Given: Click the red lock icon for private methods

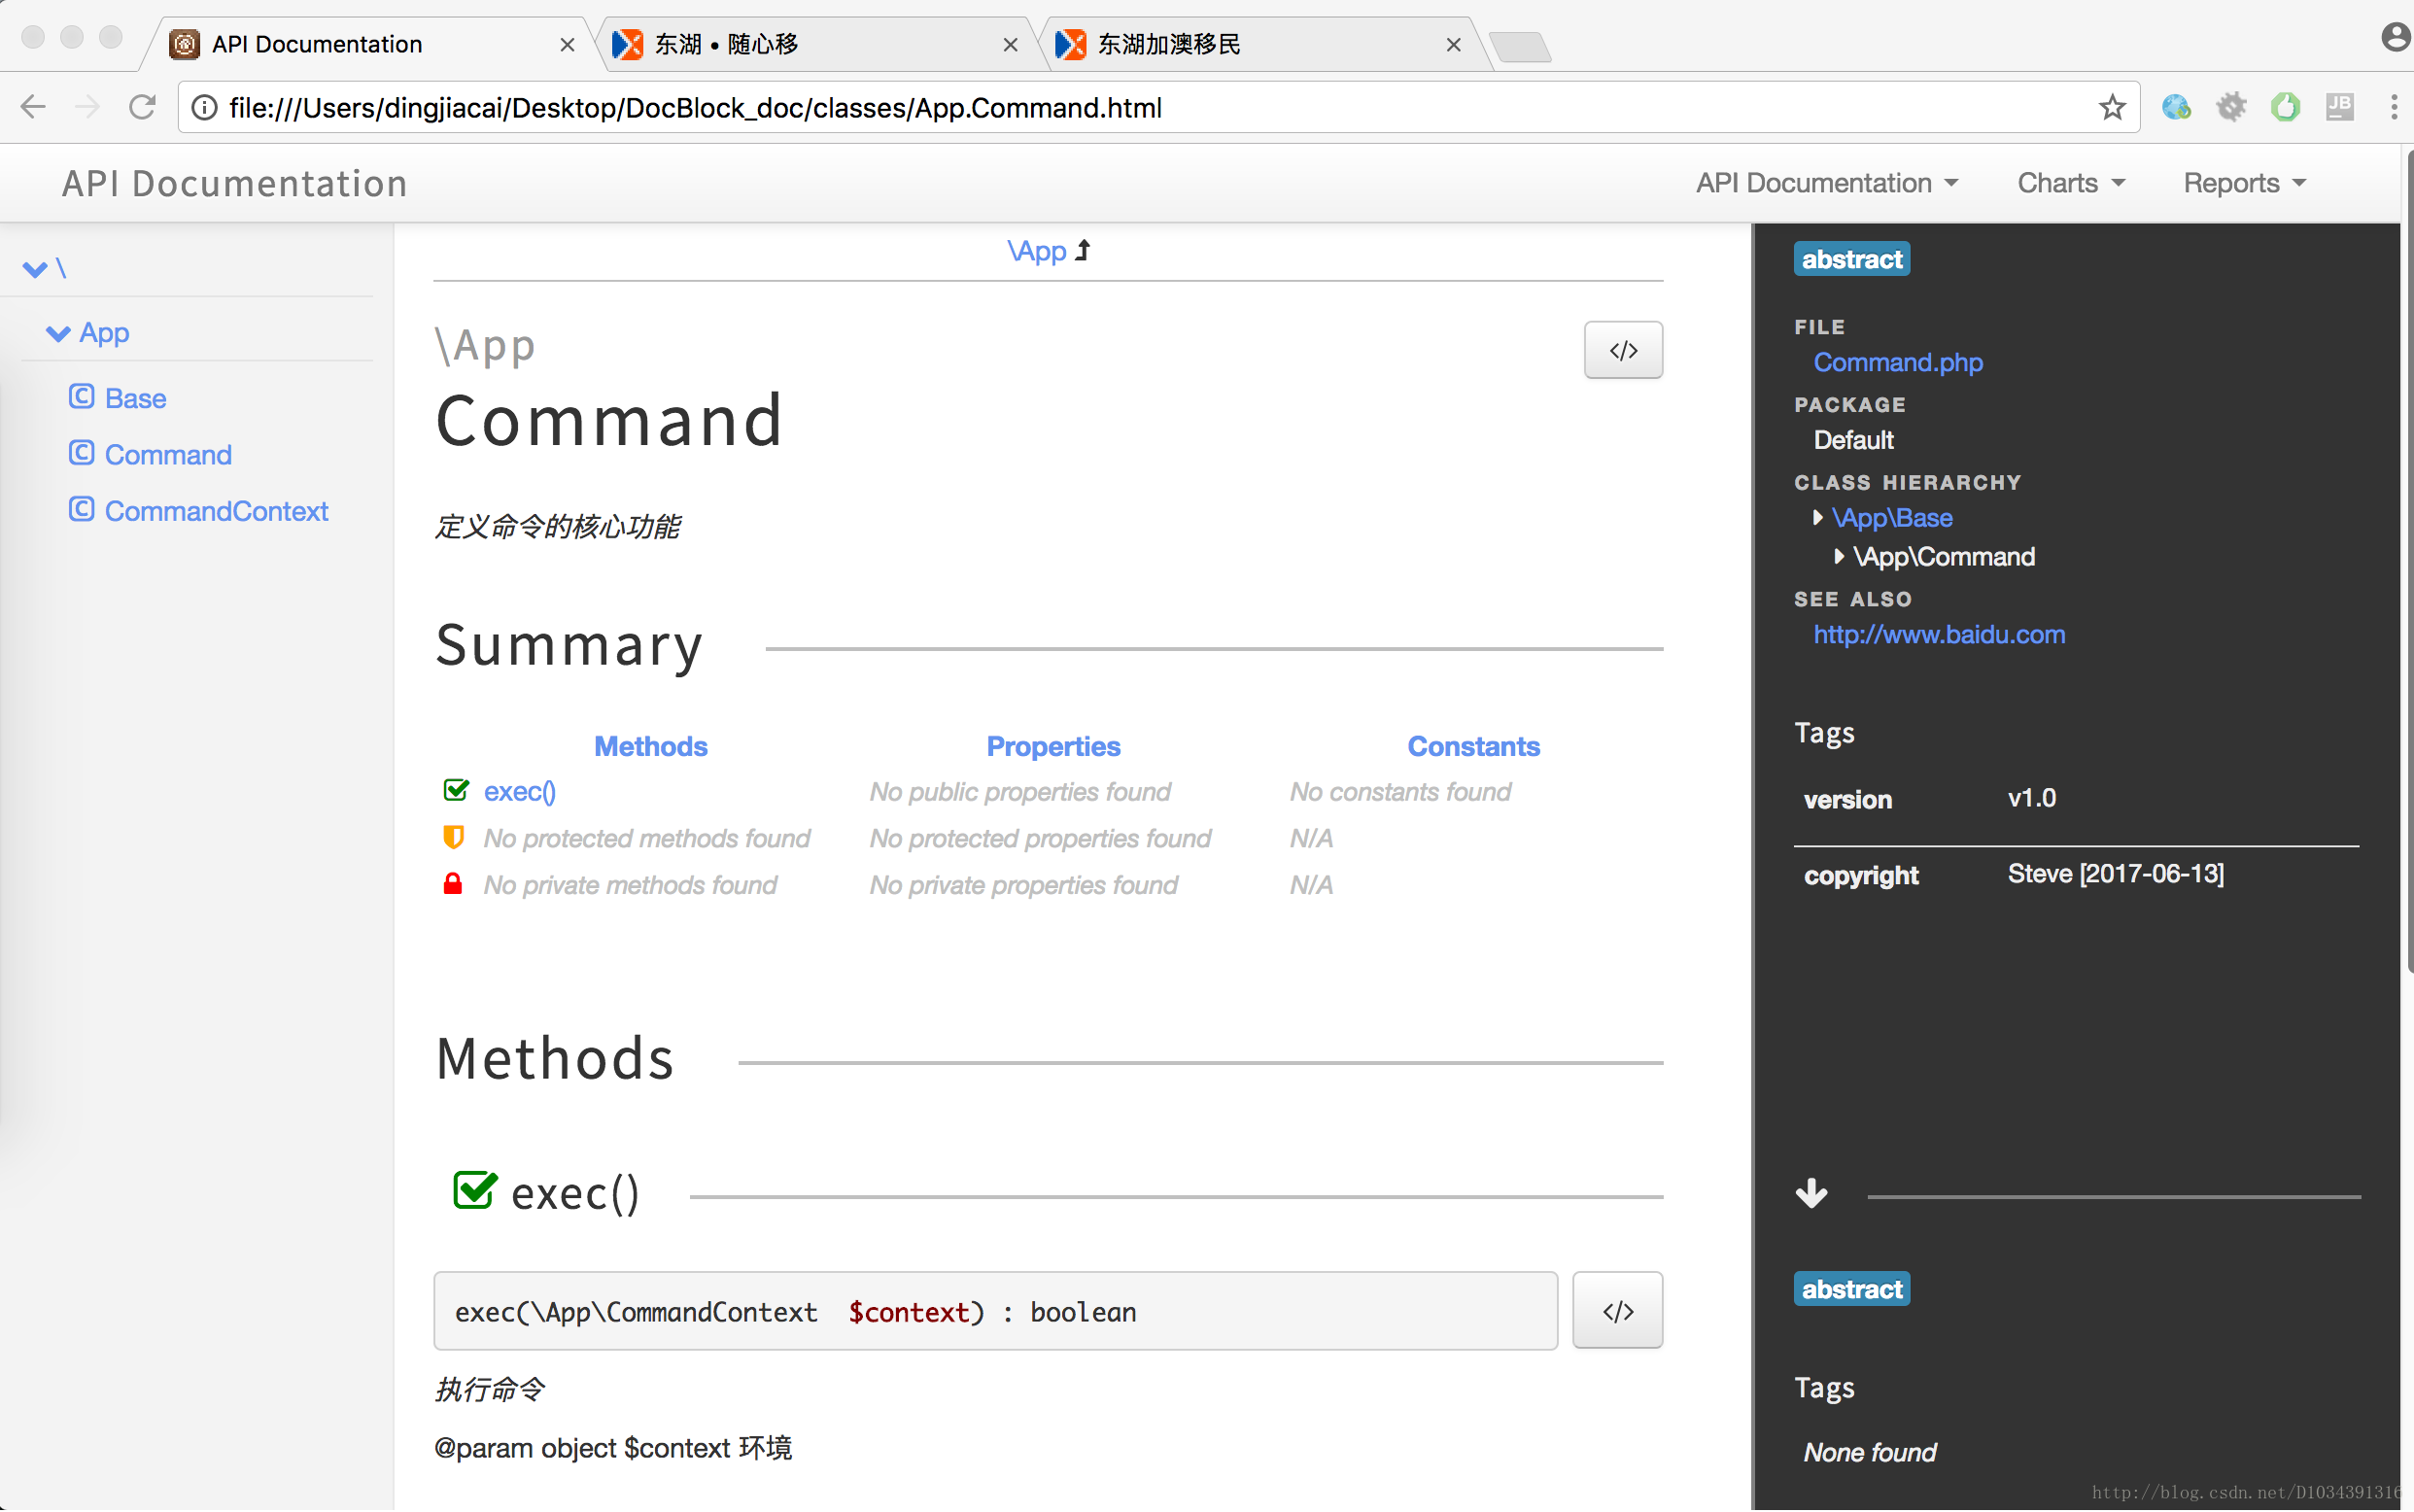Looking at the screenshot, I should click(x=455, y=885).
